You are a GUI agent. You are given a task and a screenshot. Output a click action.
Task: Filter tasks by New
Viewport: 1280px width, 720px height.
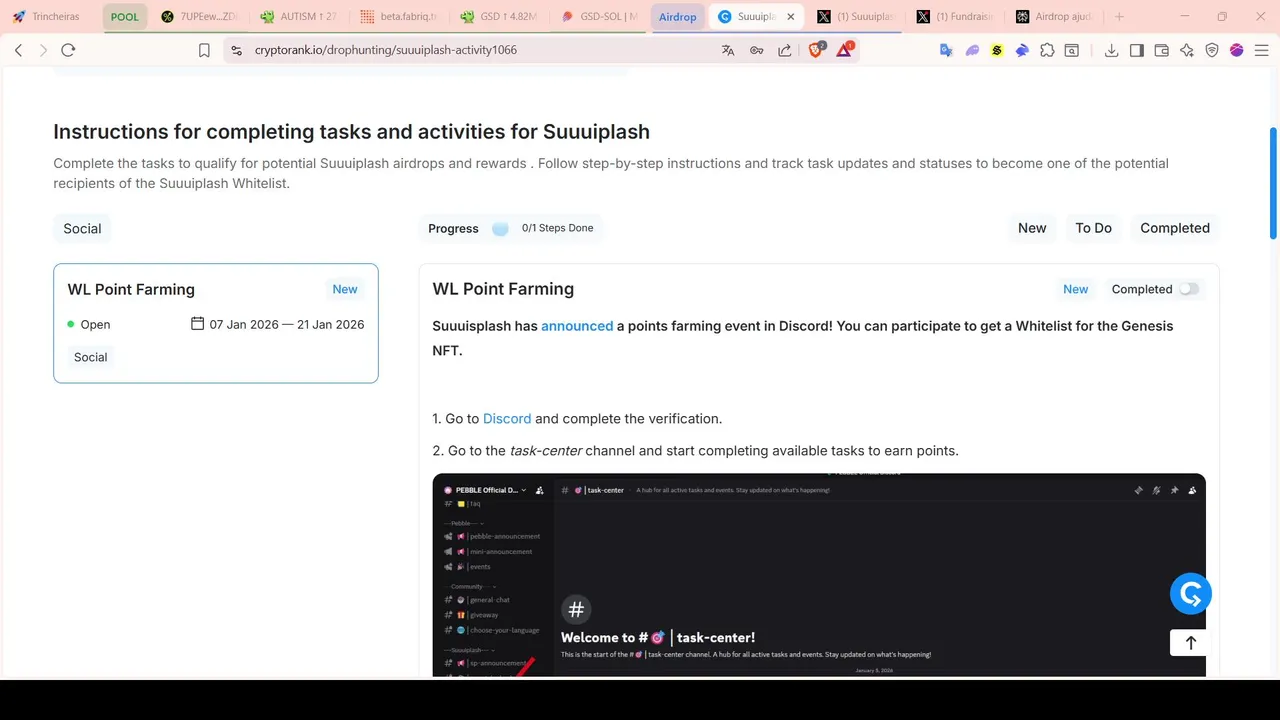click(1032, 228)
